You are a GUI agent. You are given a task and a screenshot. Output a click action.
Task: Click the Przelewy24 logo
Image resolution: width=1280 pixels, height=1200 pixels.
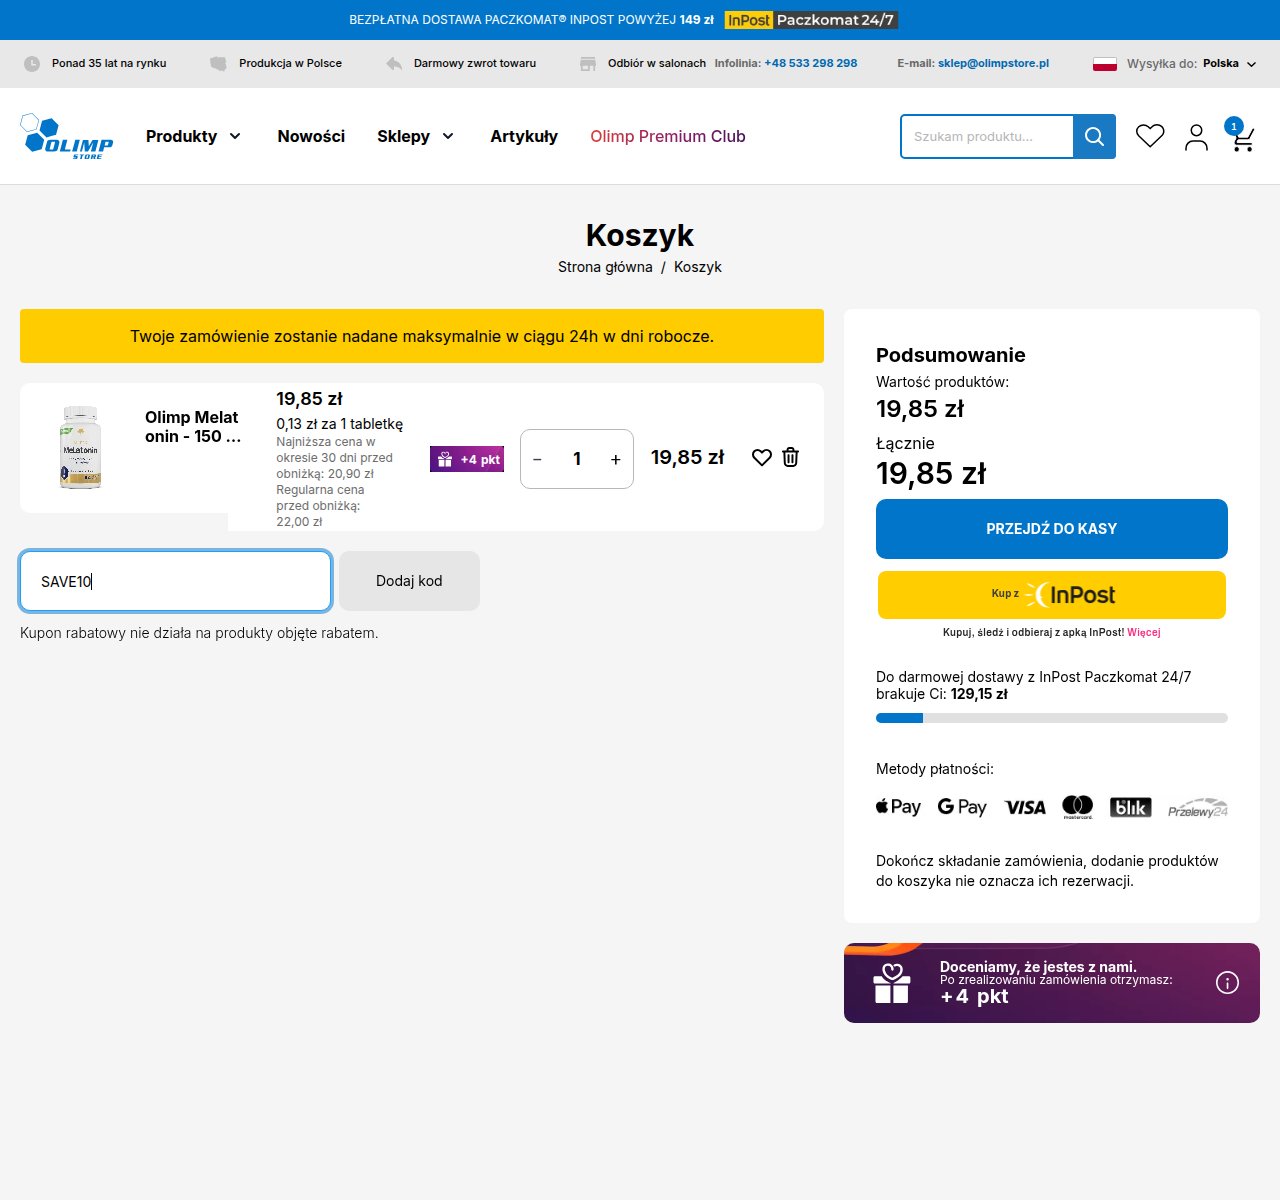(1198, 808)
